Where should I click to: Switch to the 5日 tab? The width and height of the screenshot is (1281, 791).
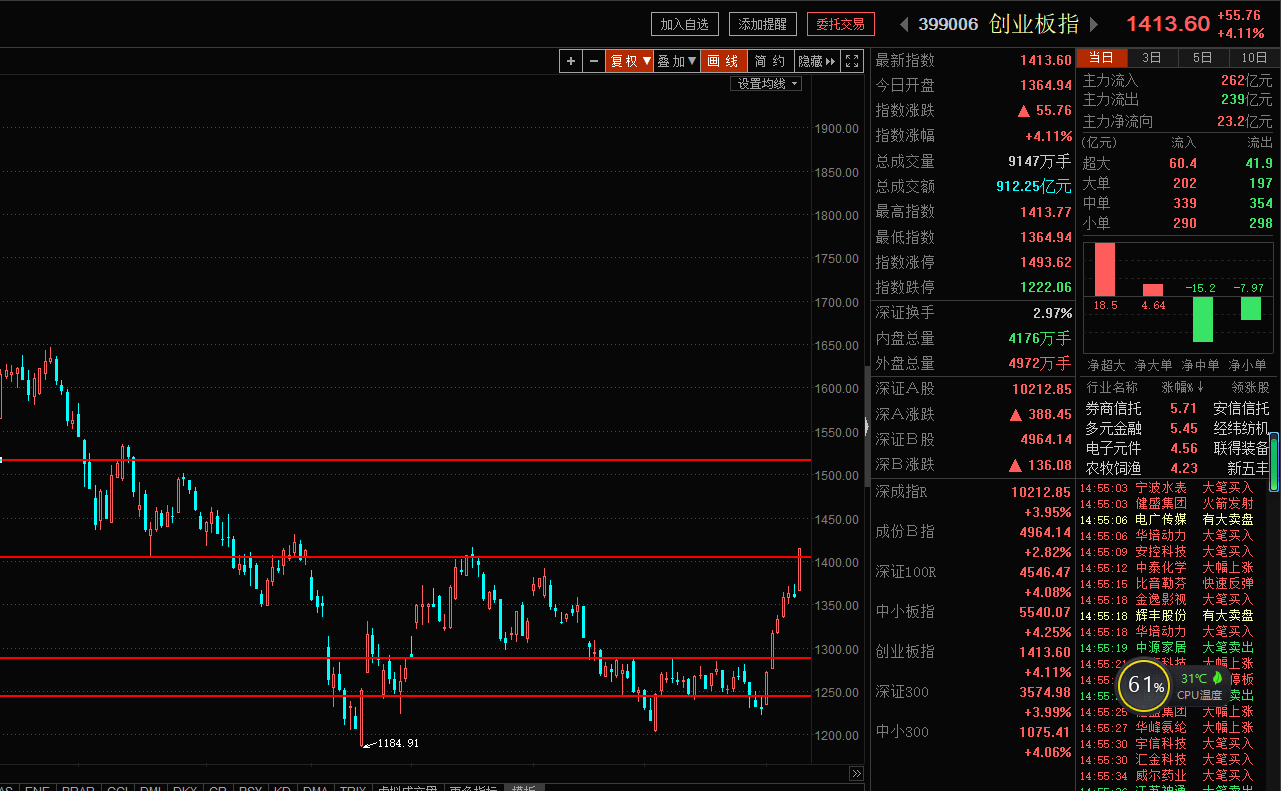click(1203, 58)
